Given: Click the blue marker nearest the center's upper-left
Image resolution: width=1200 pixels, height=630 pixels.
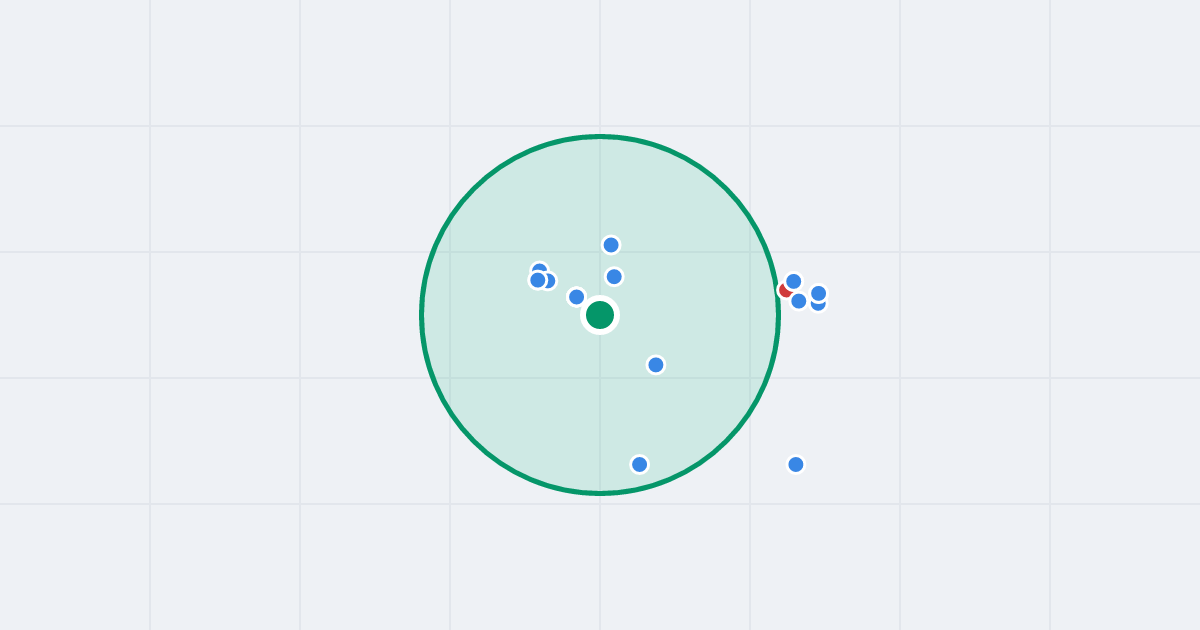Looking at the screenshot, I should (x=577, y=297).
